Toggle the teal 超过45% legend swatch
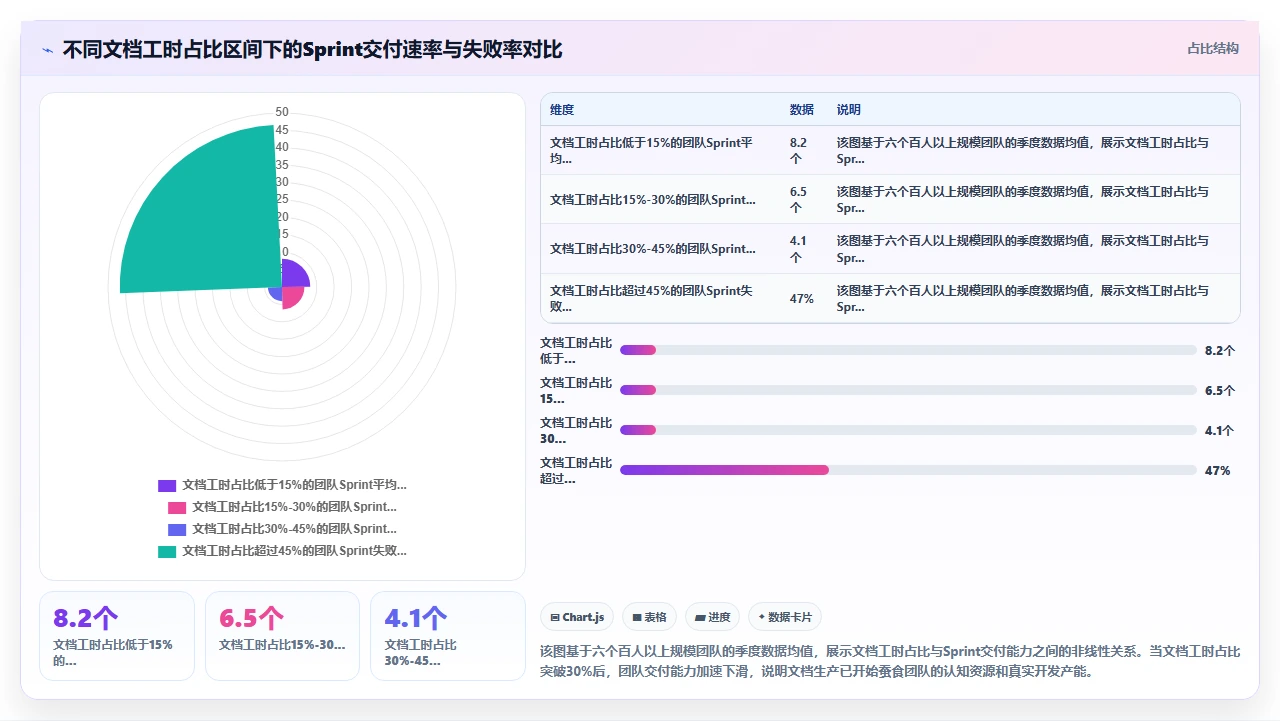1280x721 pixels. coord(167,551)
